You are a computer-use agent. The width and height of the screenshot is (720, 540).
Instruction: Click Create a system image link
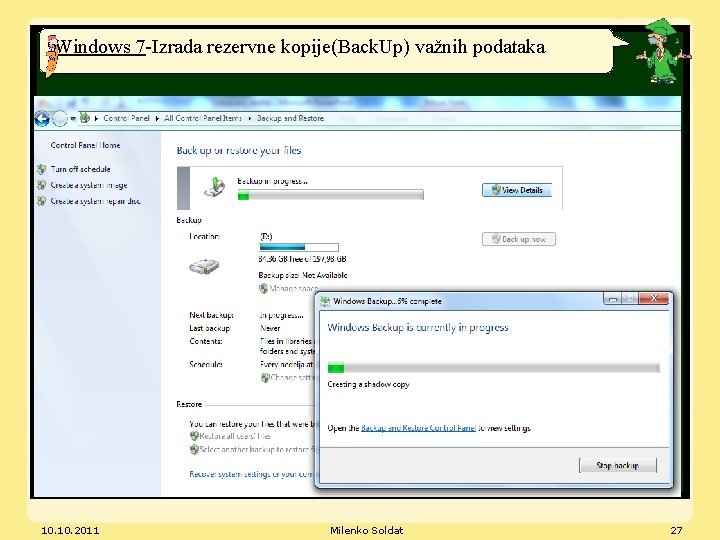[x=89, y=185]
